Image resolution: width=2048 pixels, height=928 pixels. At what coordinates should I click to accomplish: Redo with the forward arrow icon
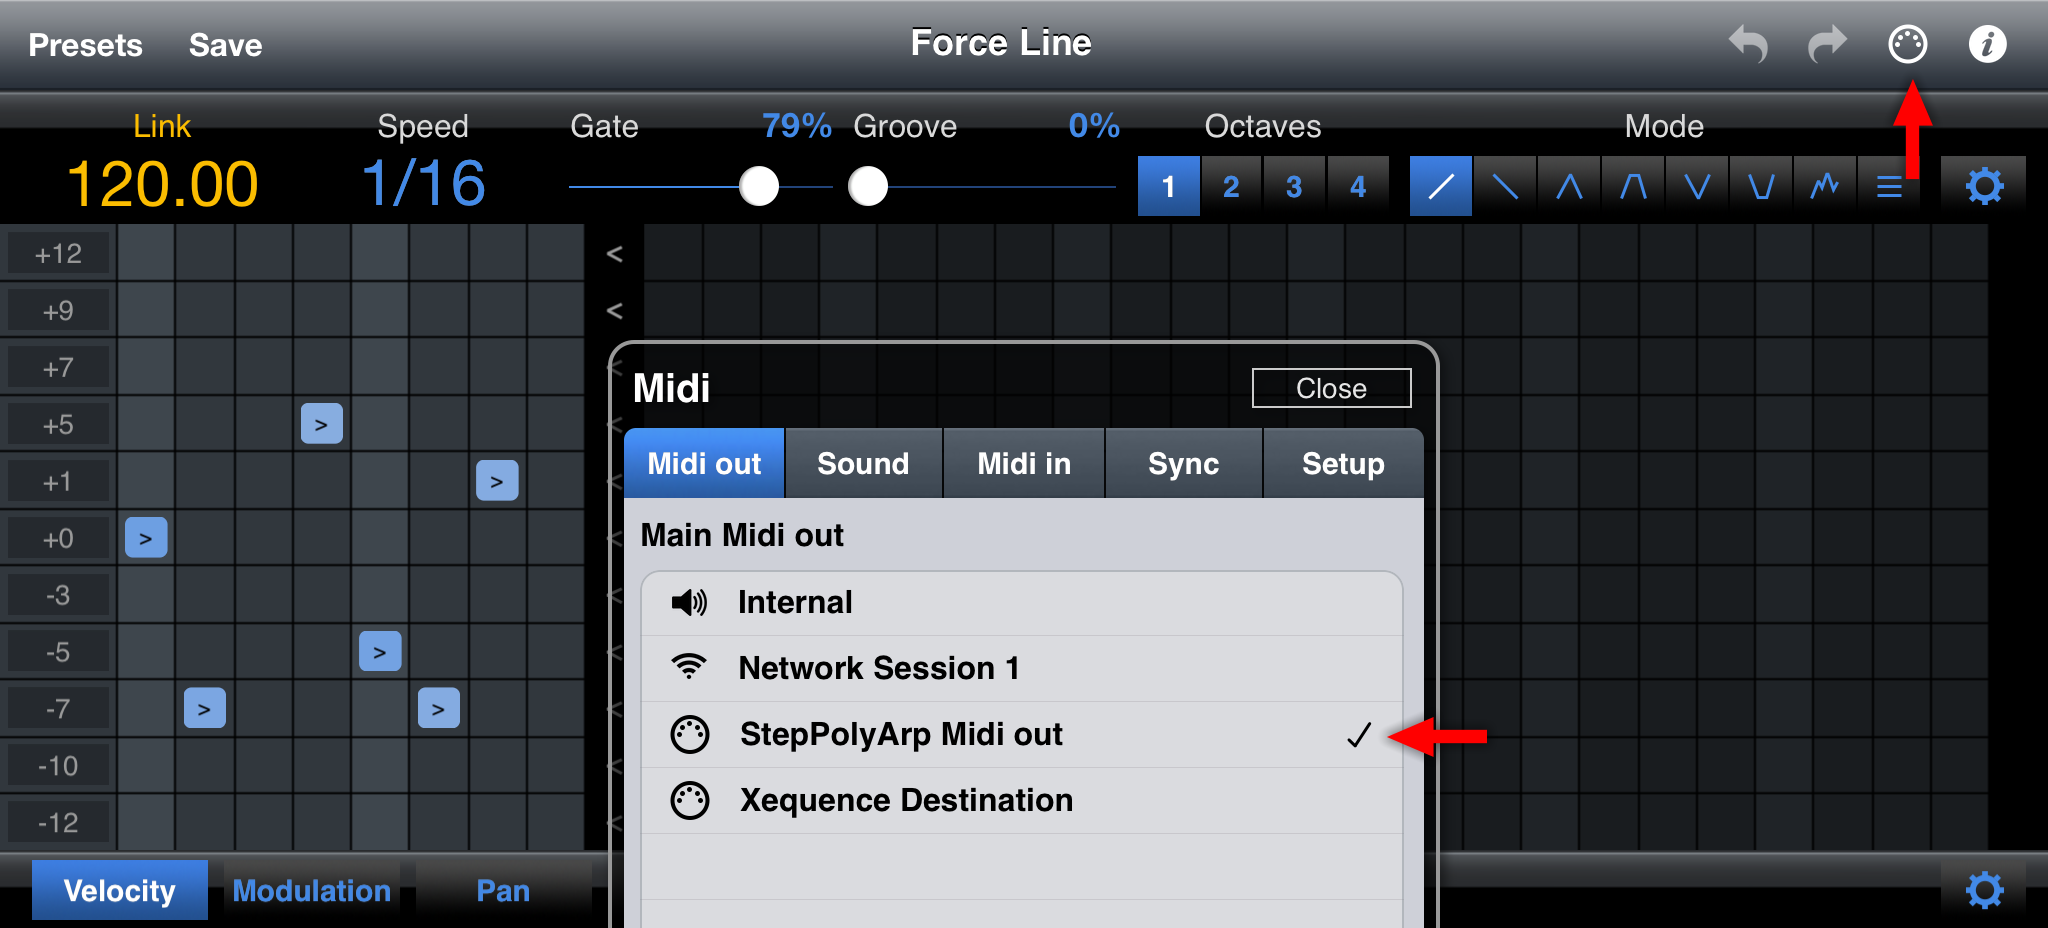pyautogui.click(x=1827, y=45)
